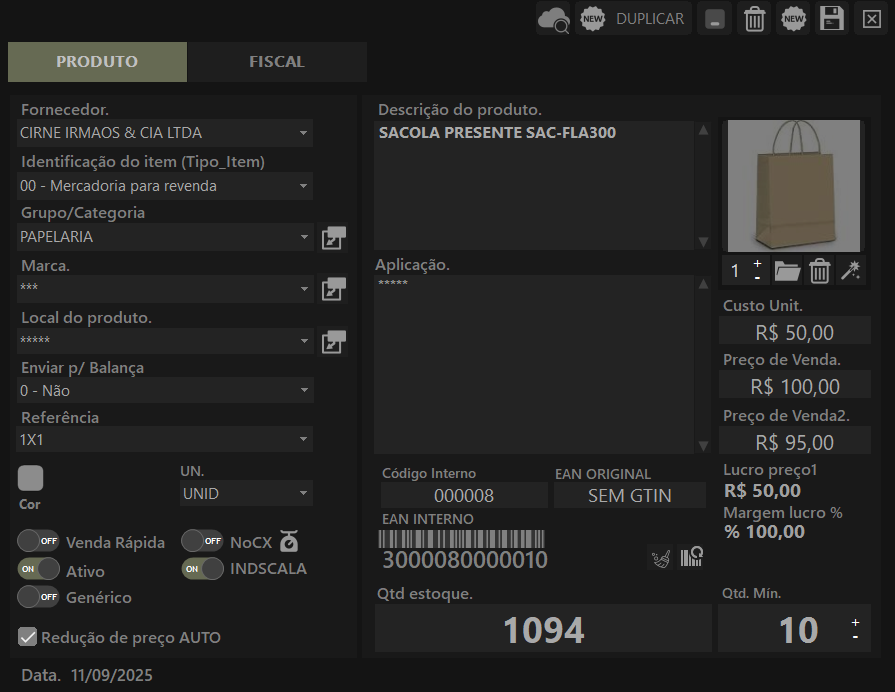Click the top toolbar trash icon
The height and width of the screenshot is (692, 895).
click(x=755, y=19)
